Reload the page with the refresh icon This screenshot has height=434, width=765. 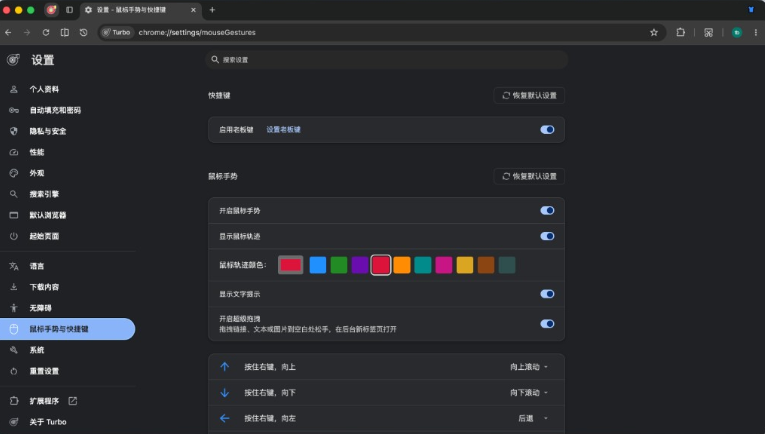46,32
